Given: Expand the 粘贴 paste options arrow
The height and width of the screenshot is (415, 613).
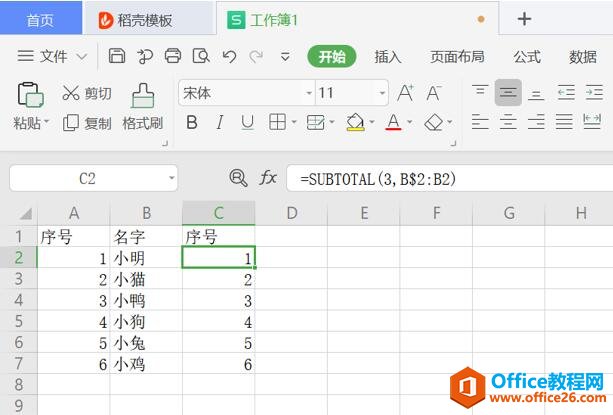Looking at the screenshot, I should click(x=46, y=122).
